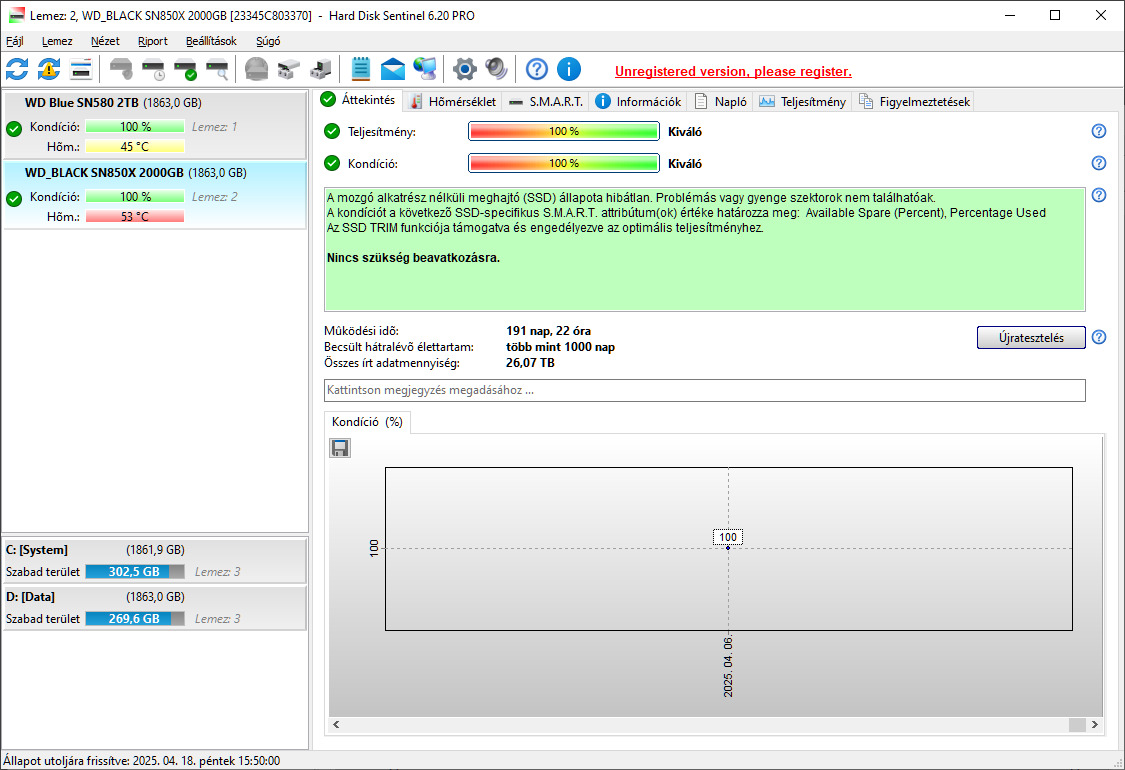Viewport: 1125px width, 770px height.
Task: Open the Fájl menu
Action: click(x=14, y=41)
